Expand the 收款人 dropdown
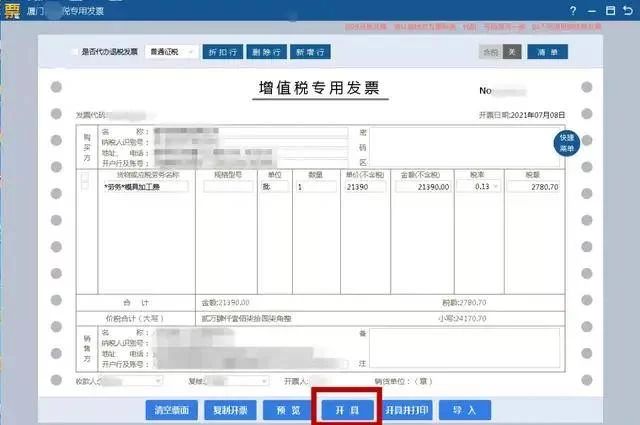Image resolution: width=640 pixels, height=425 pixels. coord(156,381)
